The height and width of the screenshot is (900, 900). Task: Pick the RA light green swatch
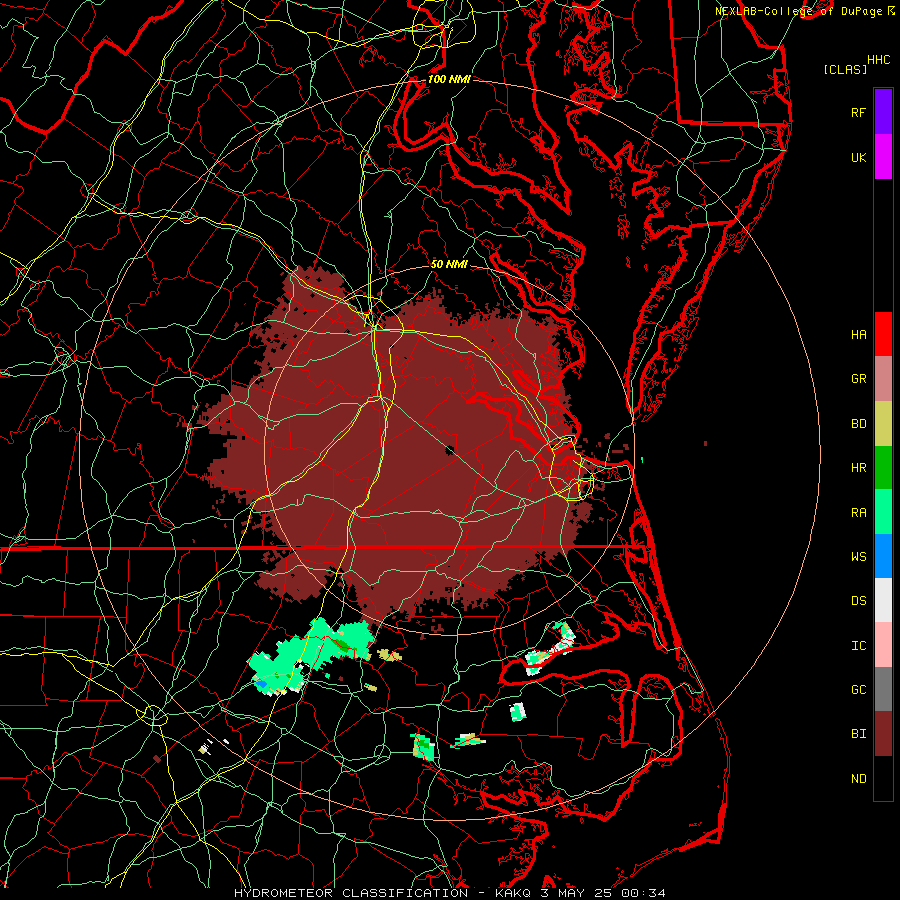(883, 512)
